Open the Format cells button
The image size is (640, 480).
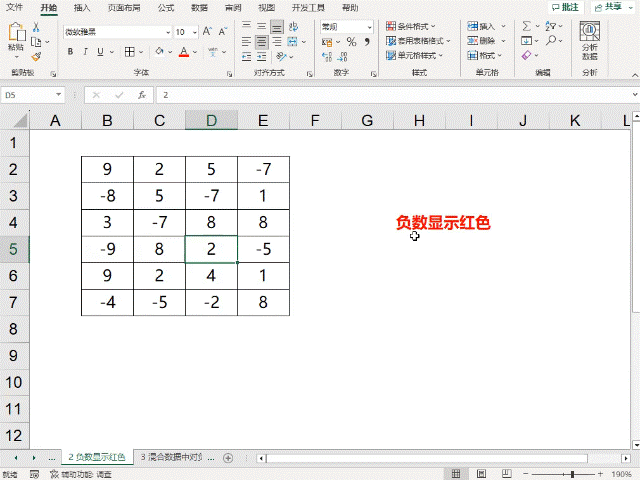pos(484,55)
